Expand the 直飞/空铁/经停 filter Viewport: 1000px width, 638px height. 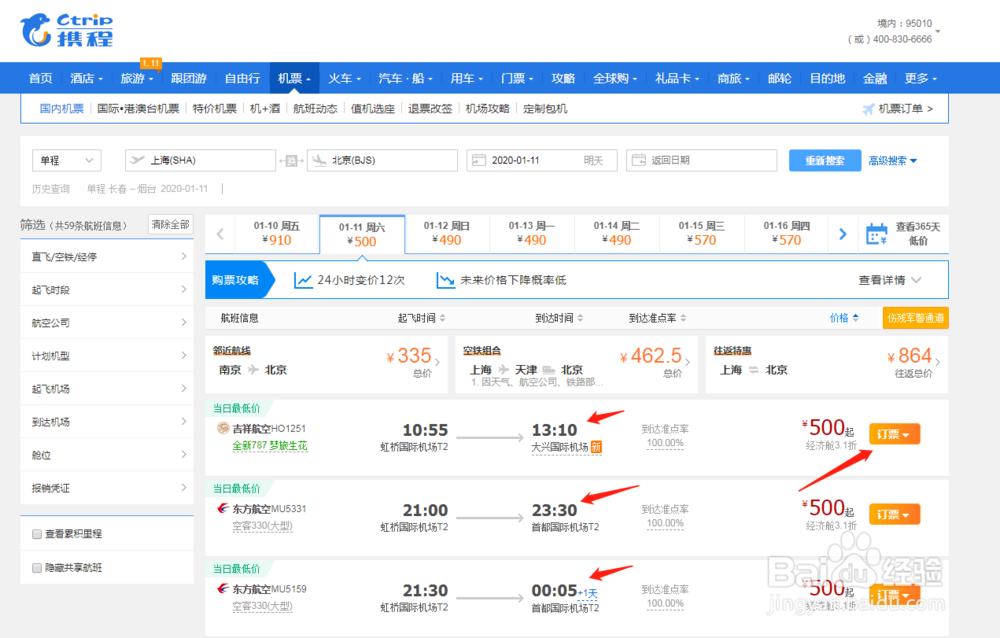(107, 256)
